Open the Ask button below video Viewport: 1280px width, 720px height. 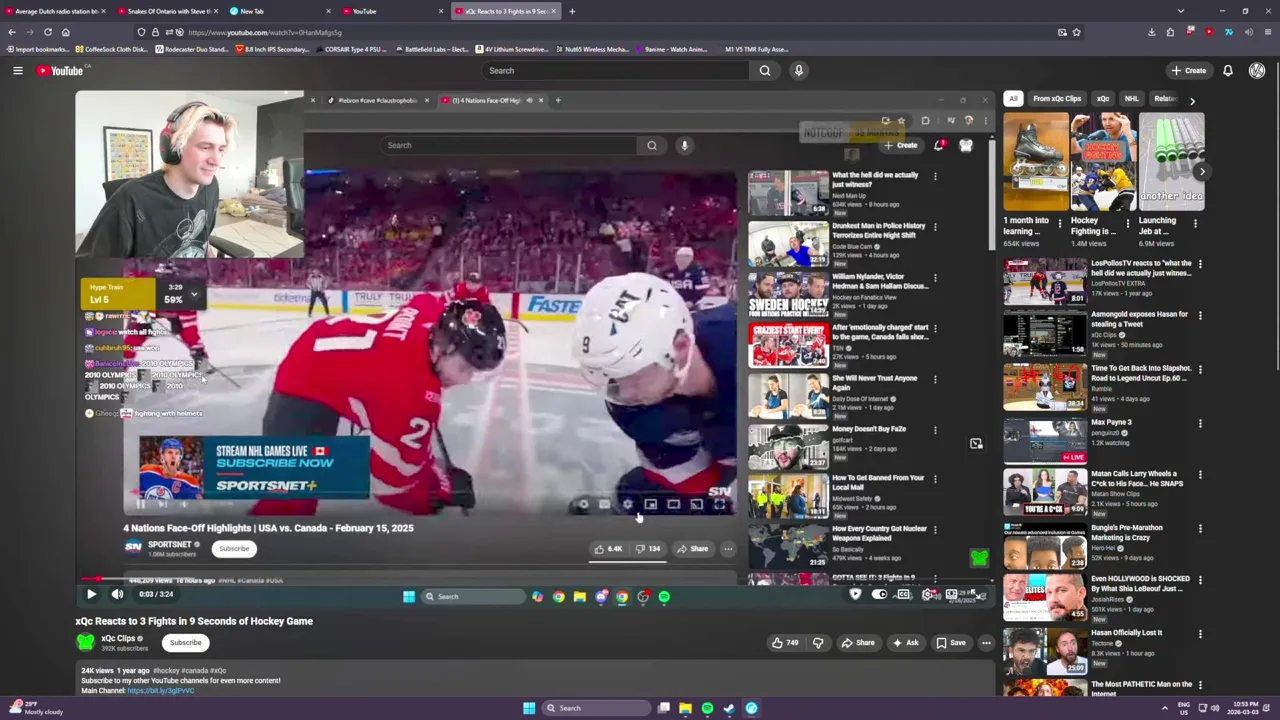[906, 643]
